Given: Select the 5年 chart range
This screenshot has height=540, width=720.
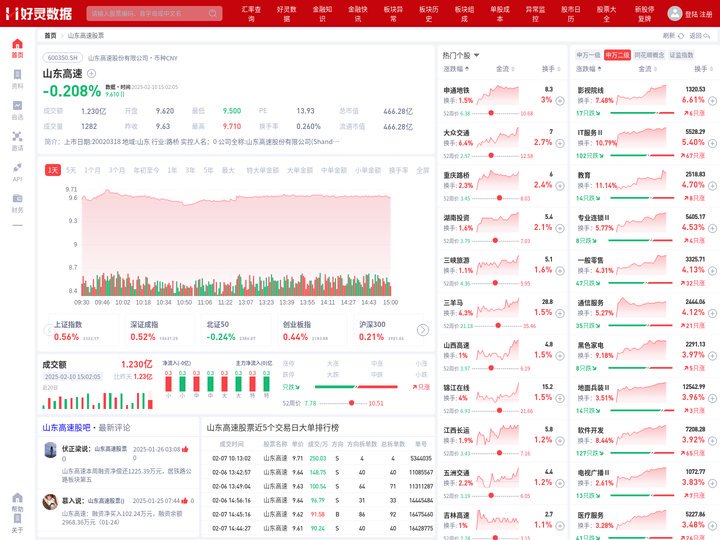Looking at the screenshot, I should (208, 170).
